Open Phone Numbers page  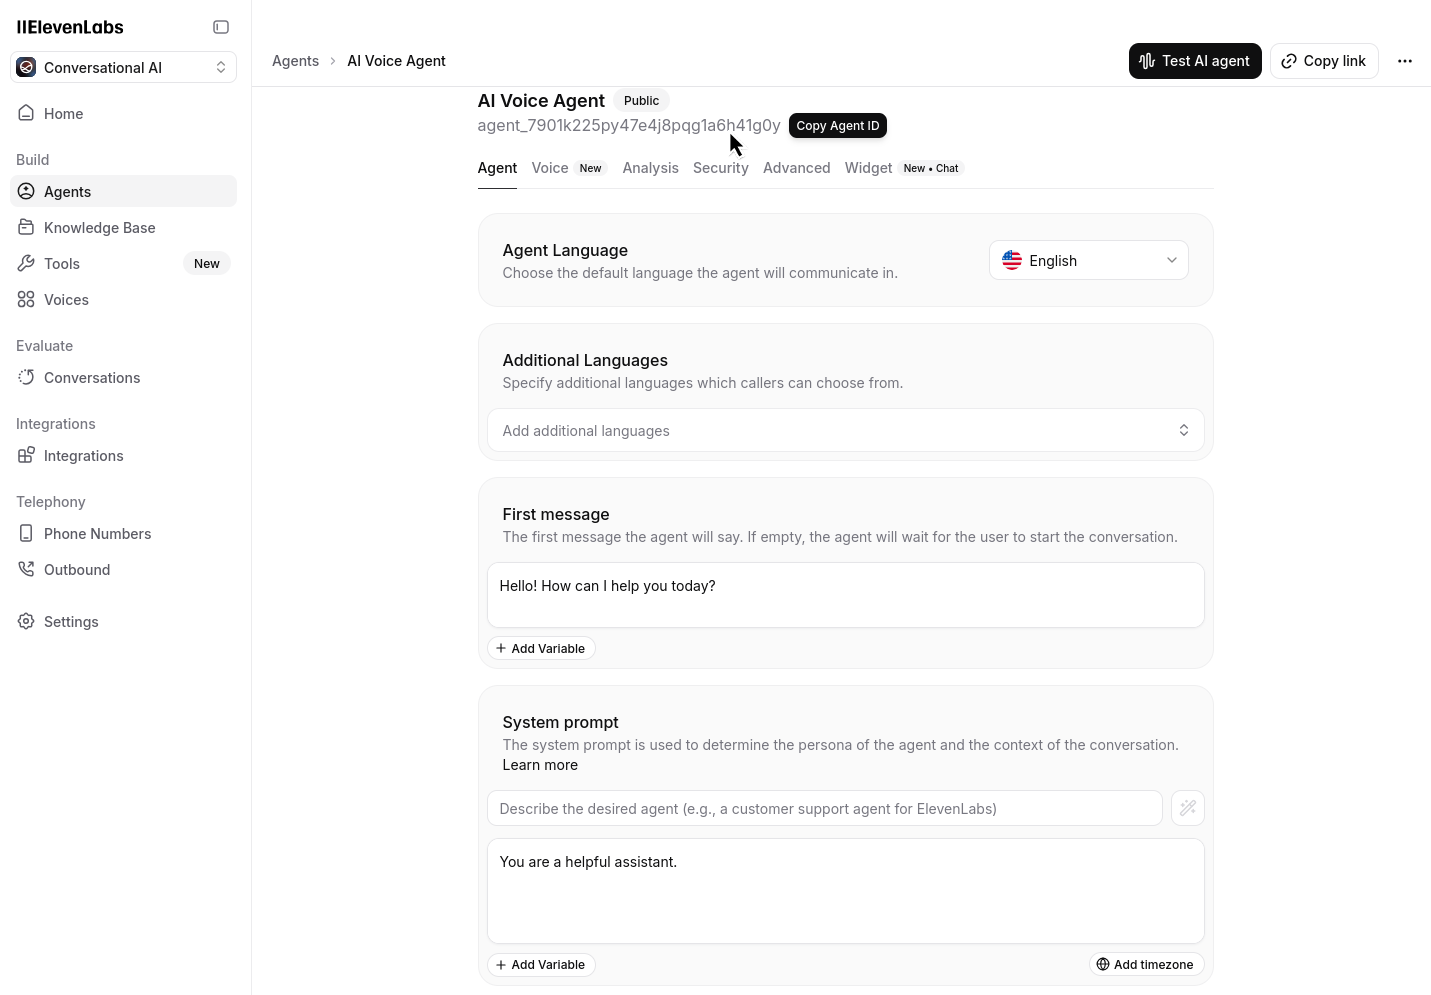click(124, 533)
